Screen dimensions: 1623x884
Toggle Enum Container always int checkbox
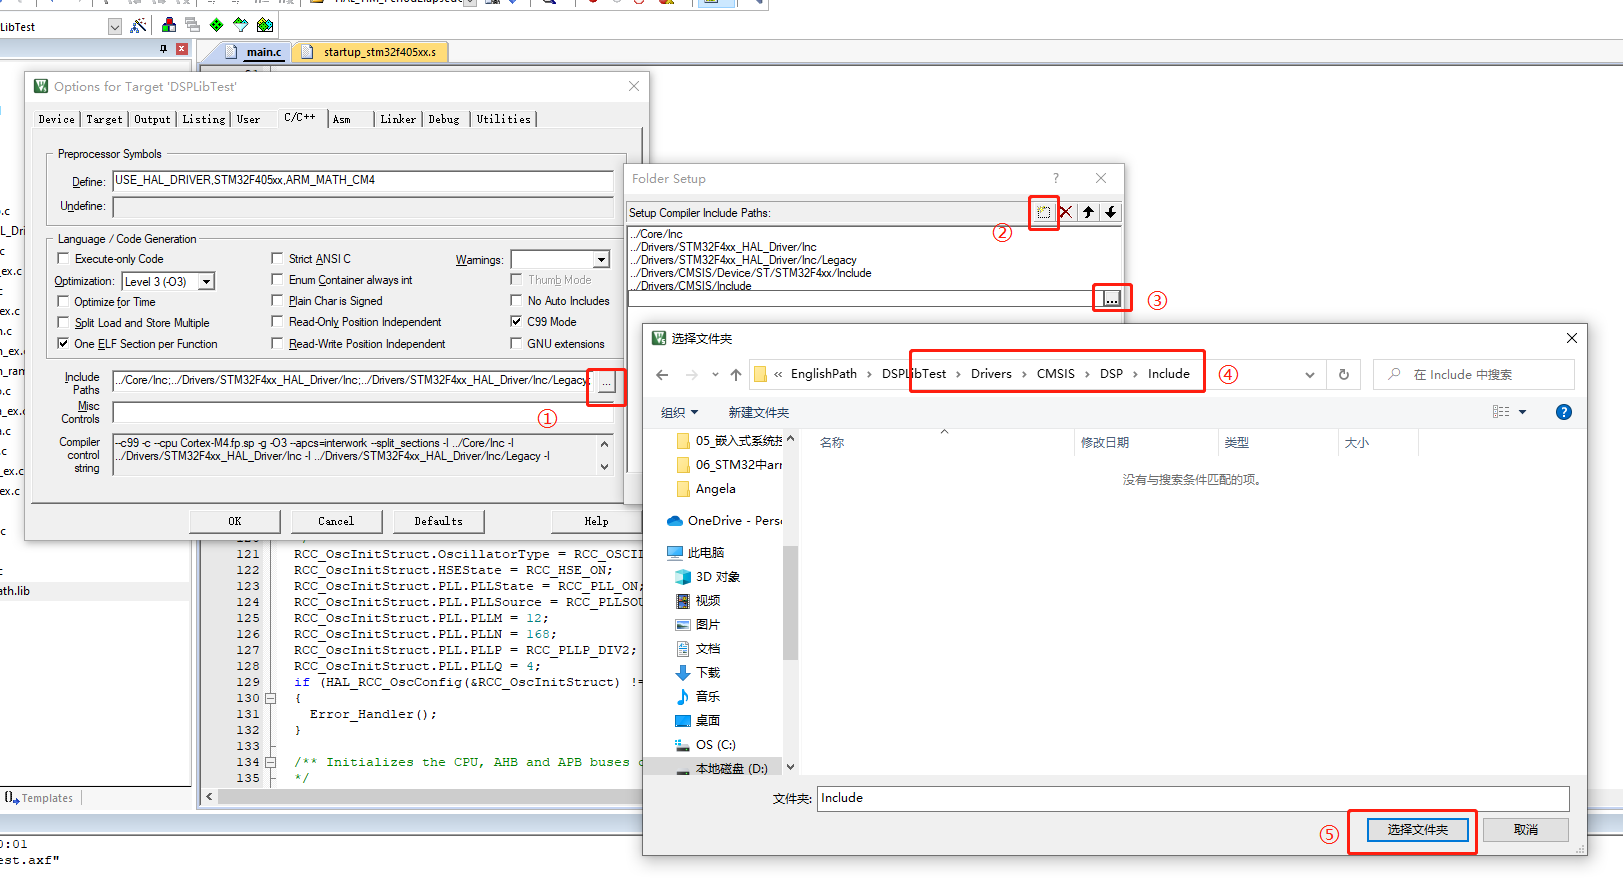coord(278,279)
